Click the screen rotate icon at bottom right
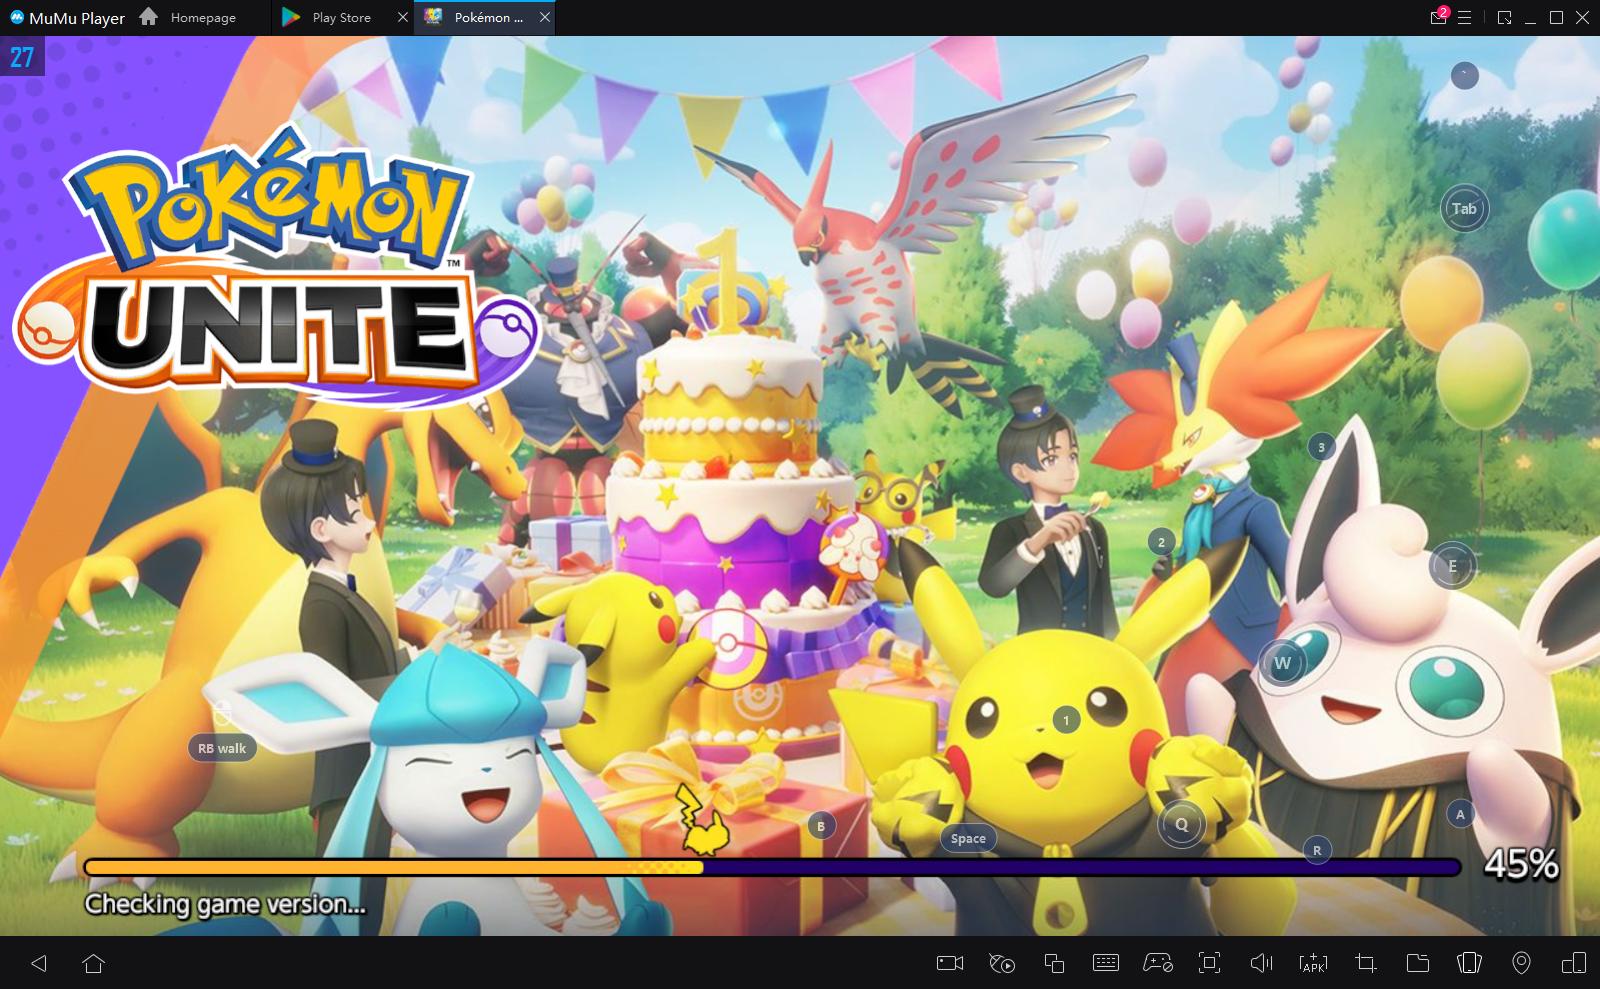Viewport: 1600px width, 989px height. coord(1573,963)
